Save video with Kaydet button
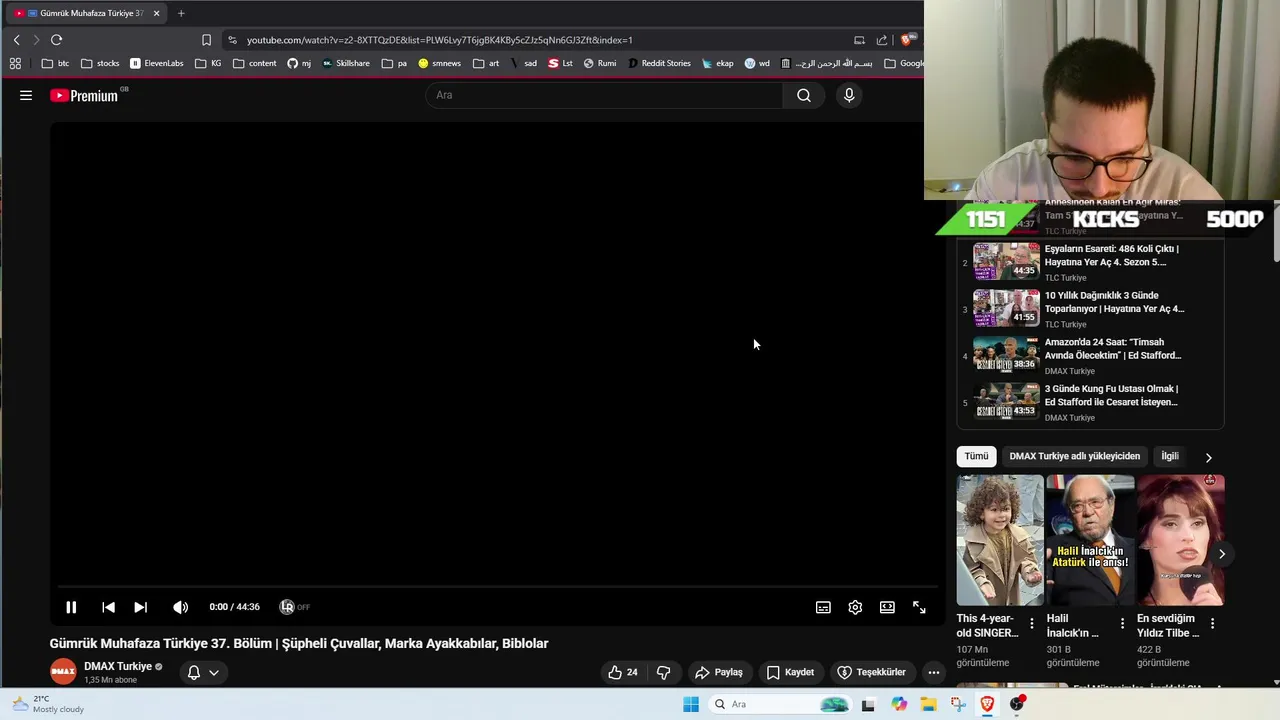This screenshot has width=1280, height=720. [x=790, y=672]
